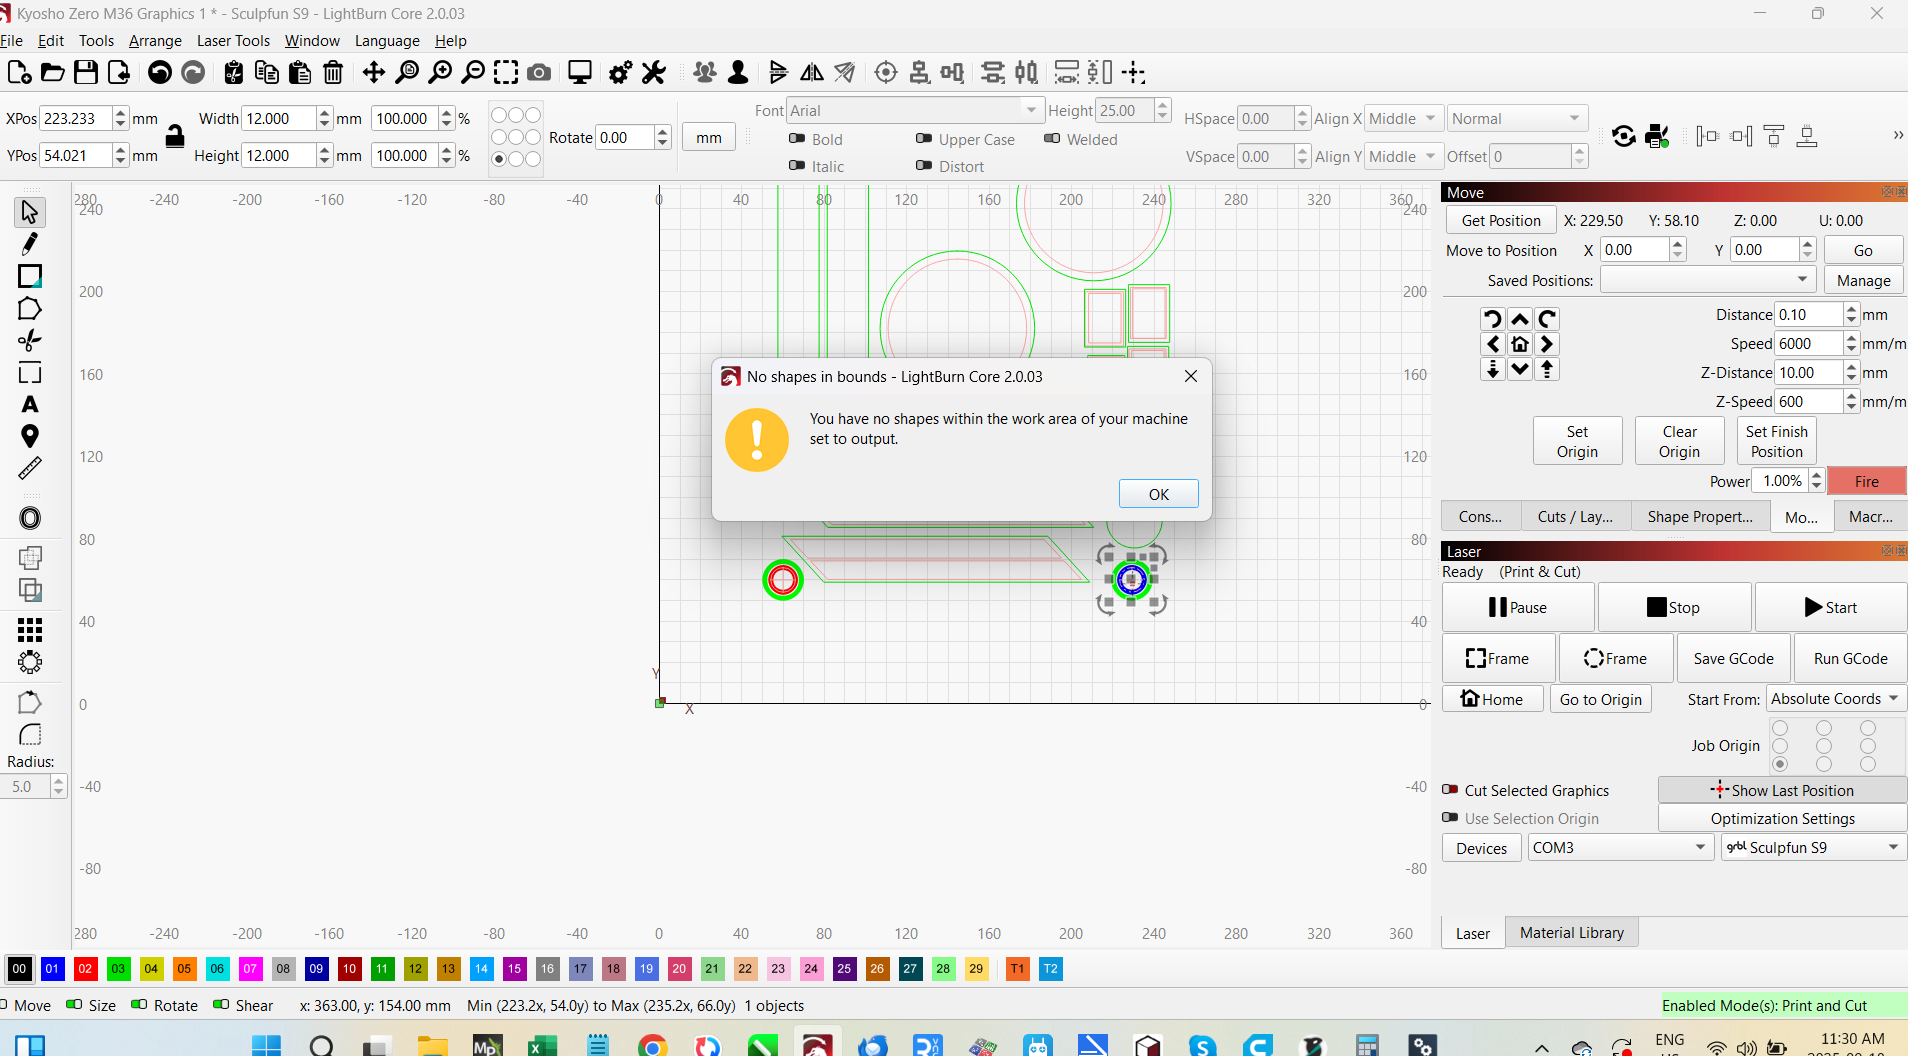The width and height of the screenshot is (1908, 1056).
Task: Select red layer color swatch 02
Action: (85, 968)
